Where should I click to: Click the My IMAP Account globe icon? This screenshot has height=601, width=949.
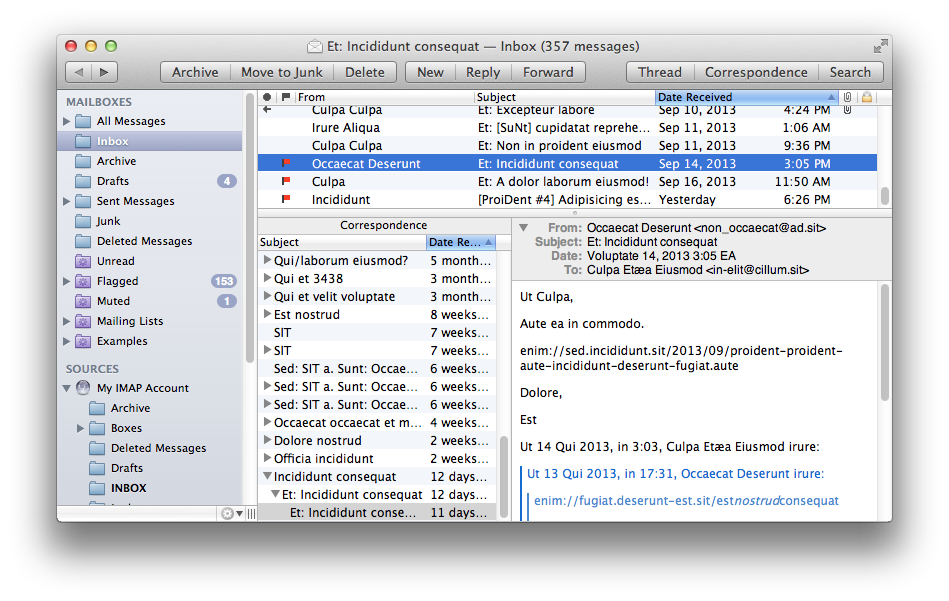click(82, 388)
